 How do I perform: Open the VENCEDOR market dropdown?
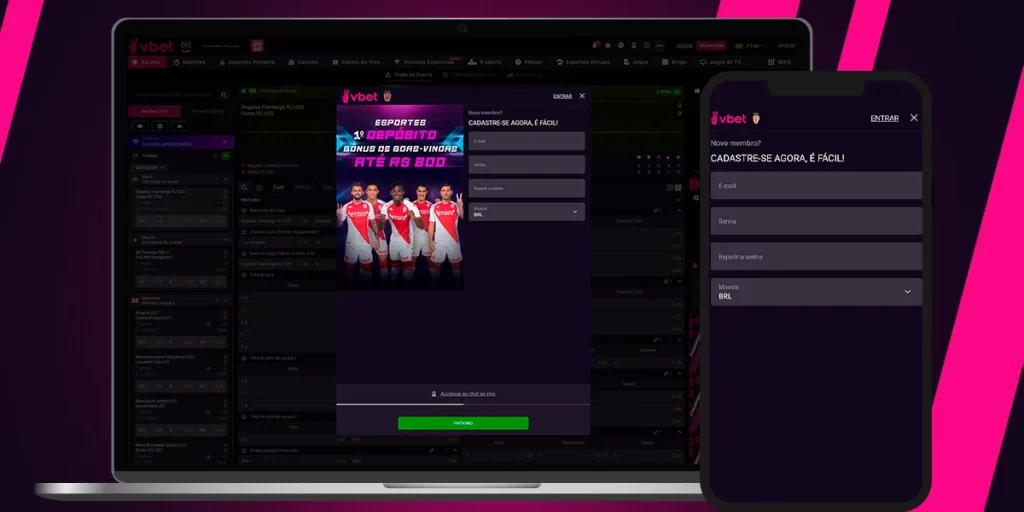pos(149,168)
